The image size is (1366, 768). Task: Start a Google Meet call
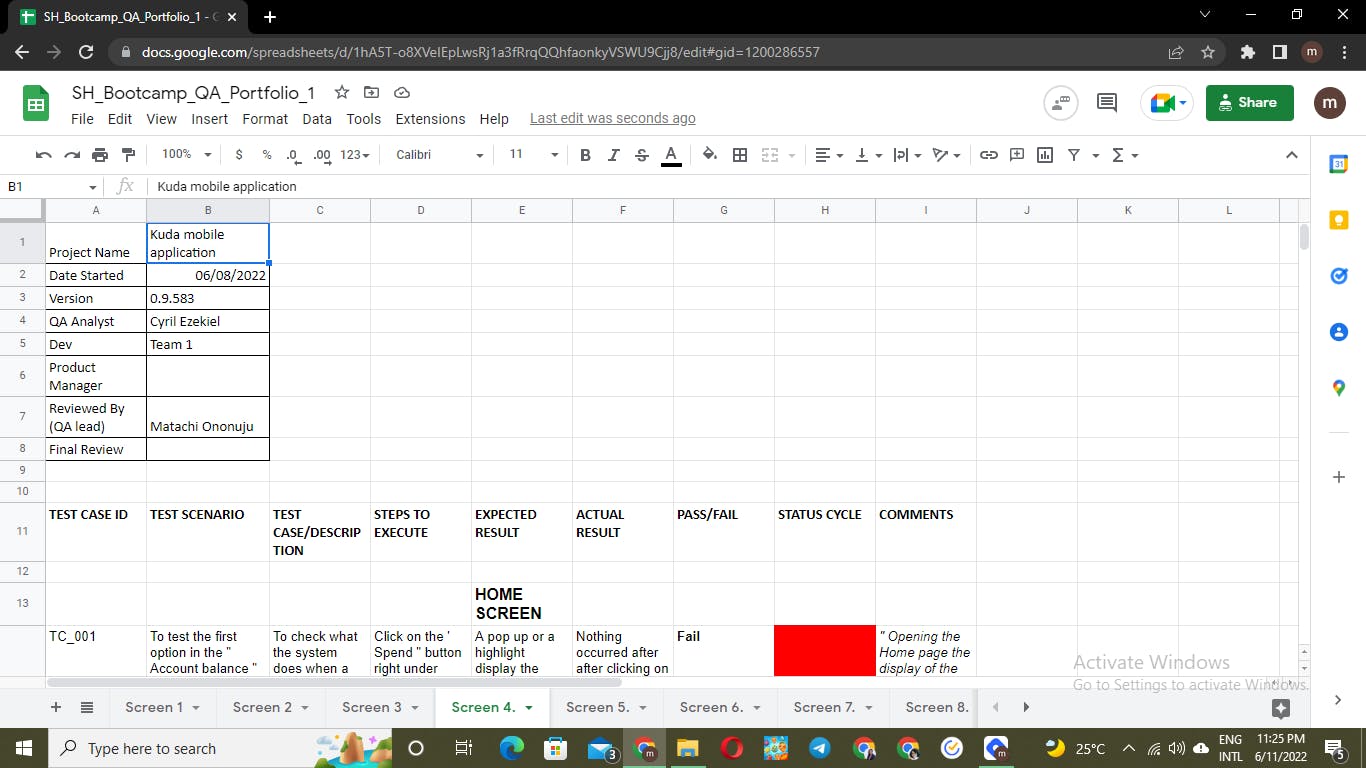(x=1166, y=102)
